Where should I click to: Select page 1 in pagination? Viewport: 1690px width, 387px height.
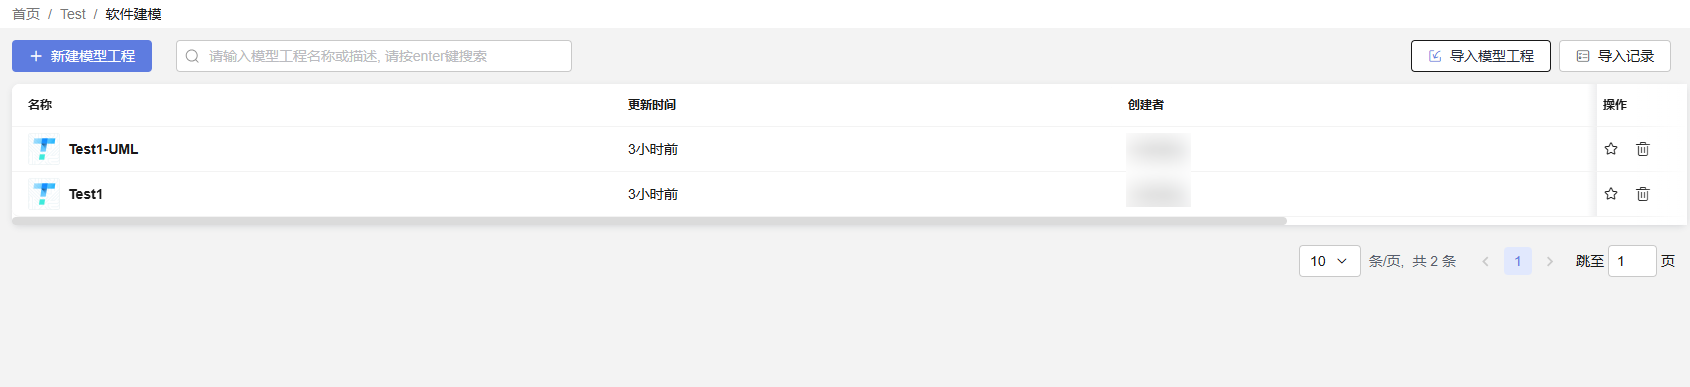pos(1517,261)
